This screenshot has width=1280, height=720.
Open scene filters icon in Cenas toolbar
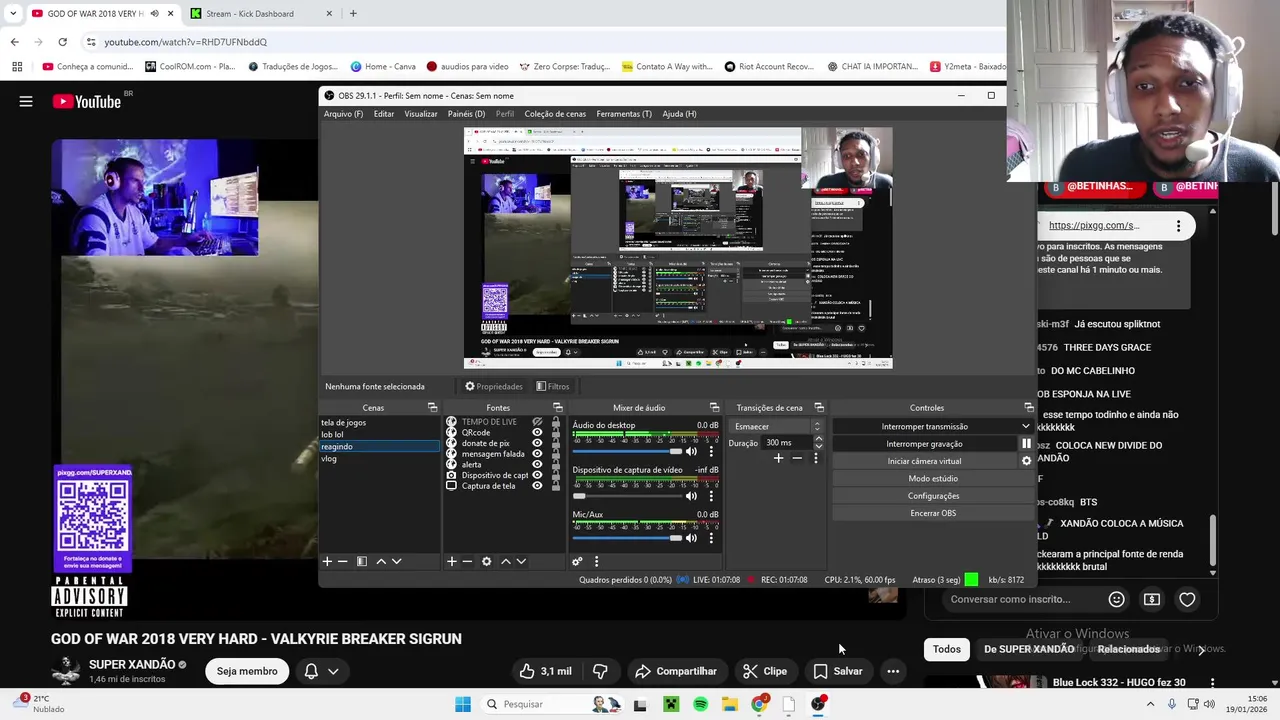pyautogui.click(x=362, y=561)
